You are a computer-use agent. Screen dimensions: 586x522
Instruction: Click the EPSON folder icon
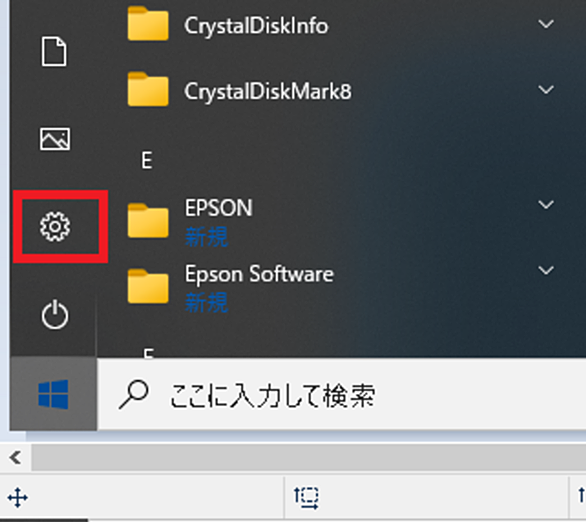point(148,220)
